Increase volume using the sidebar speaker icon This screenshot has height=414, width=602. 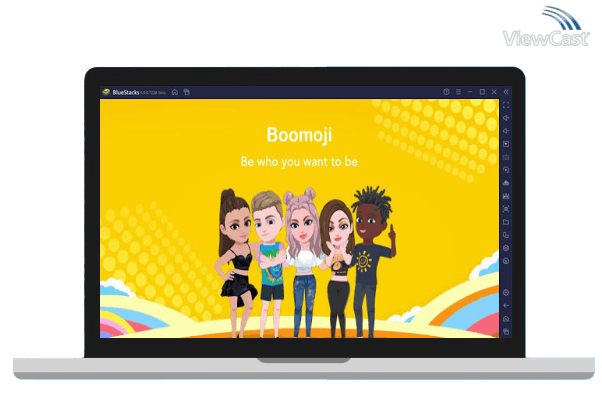coord(506,118)
